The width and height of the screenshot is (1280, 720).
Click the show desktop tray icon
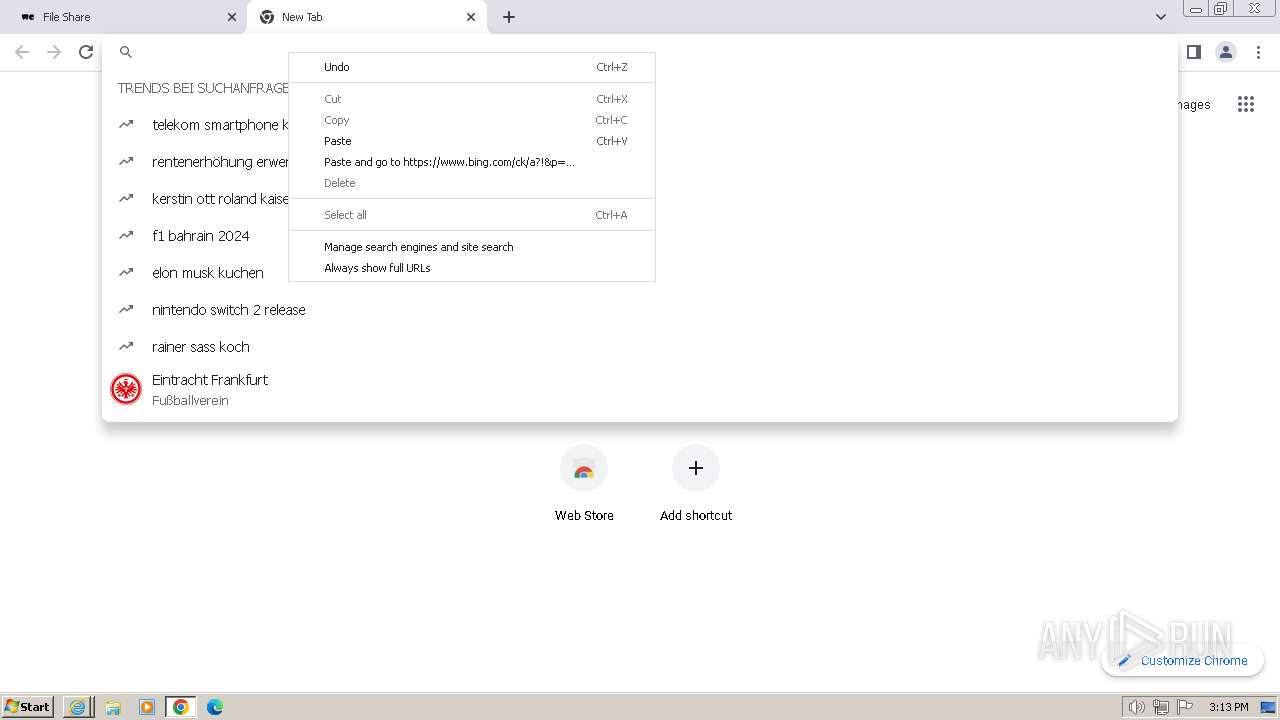(1268, 707)
